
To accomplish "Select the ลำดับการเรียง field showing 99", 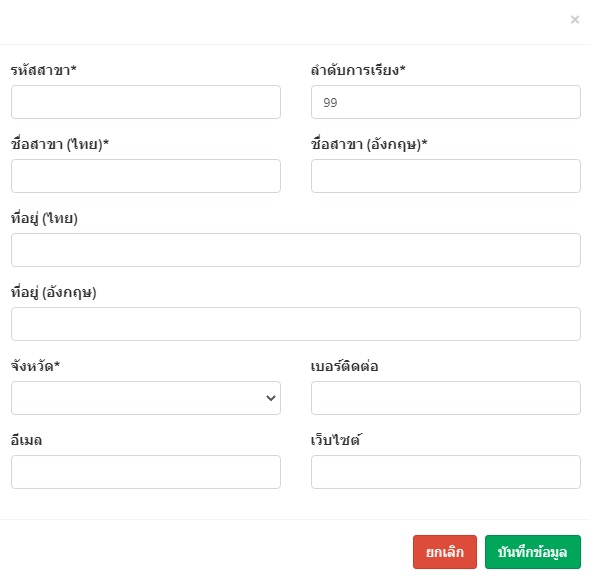I will 446,102.
